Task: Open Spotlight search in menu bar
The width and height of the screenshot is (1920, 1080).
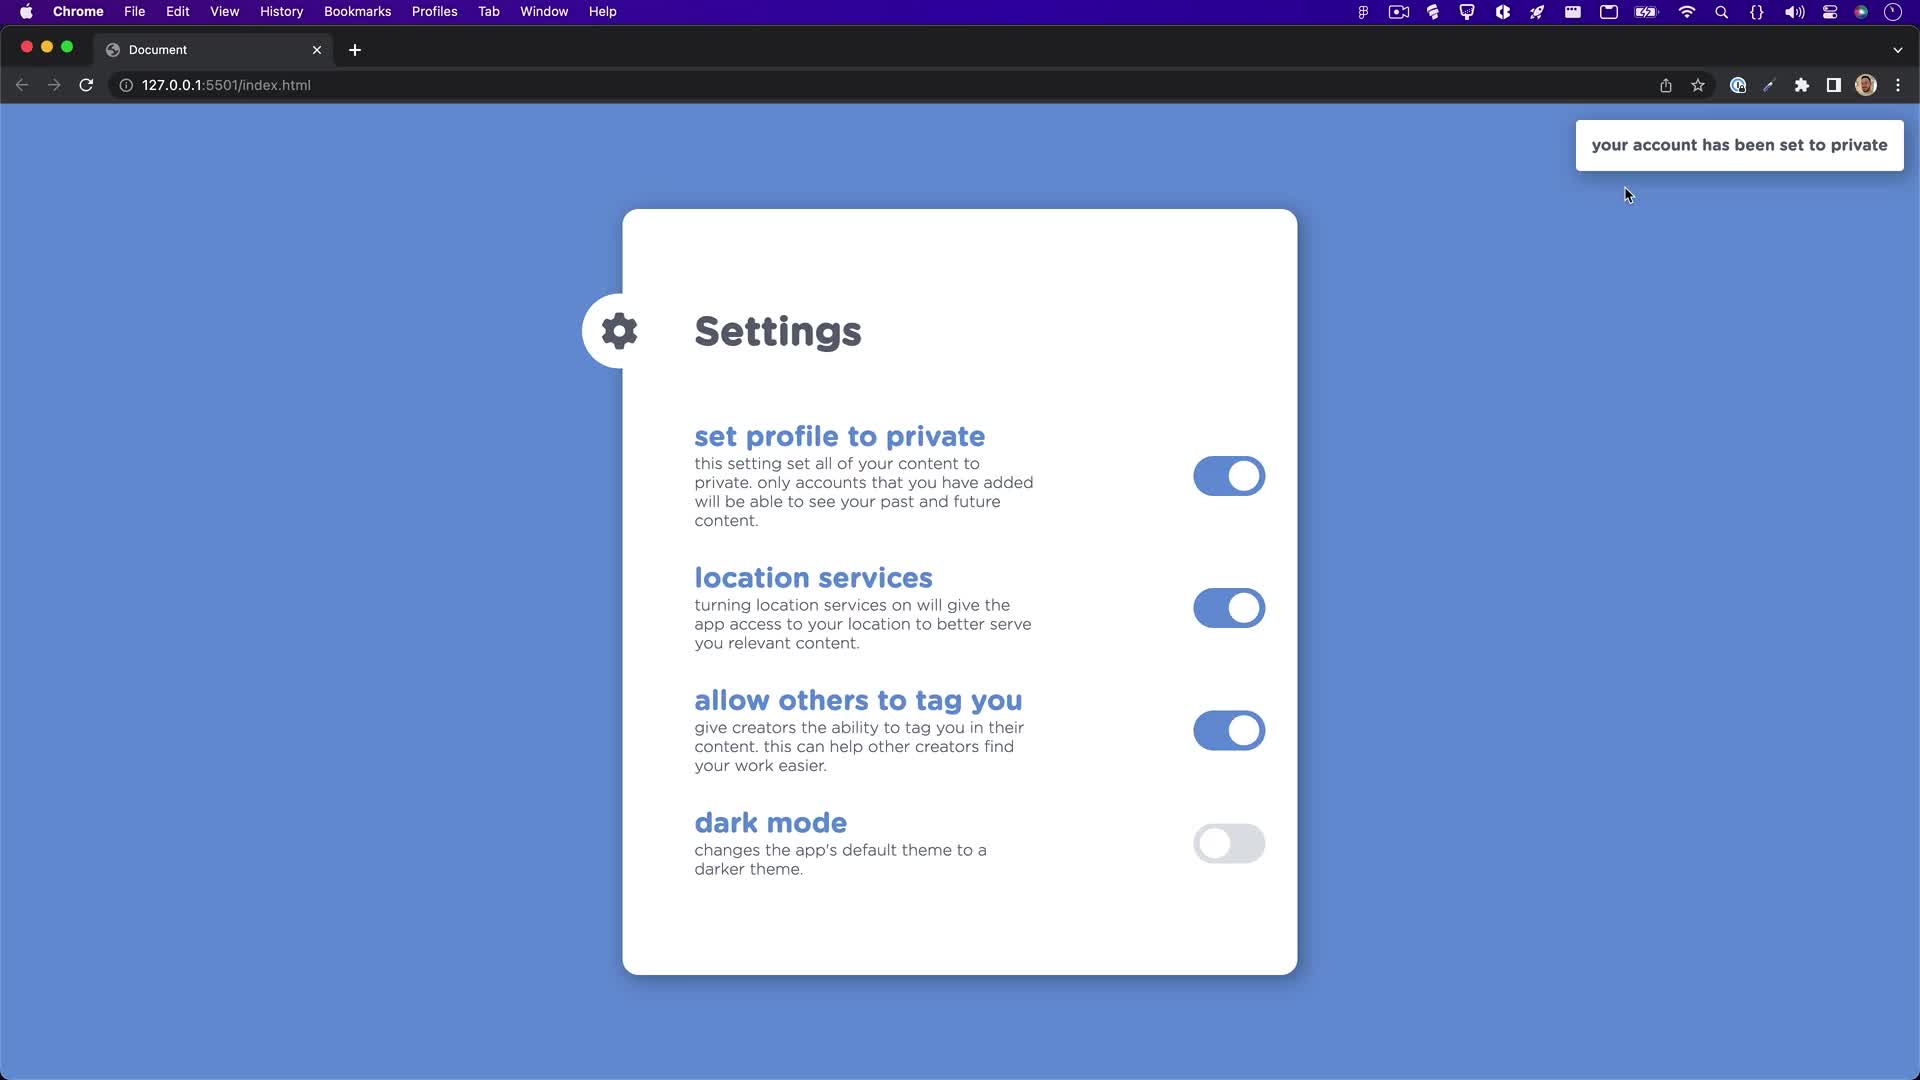Action: coord(1721,12)
